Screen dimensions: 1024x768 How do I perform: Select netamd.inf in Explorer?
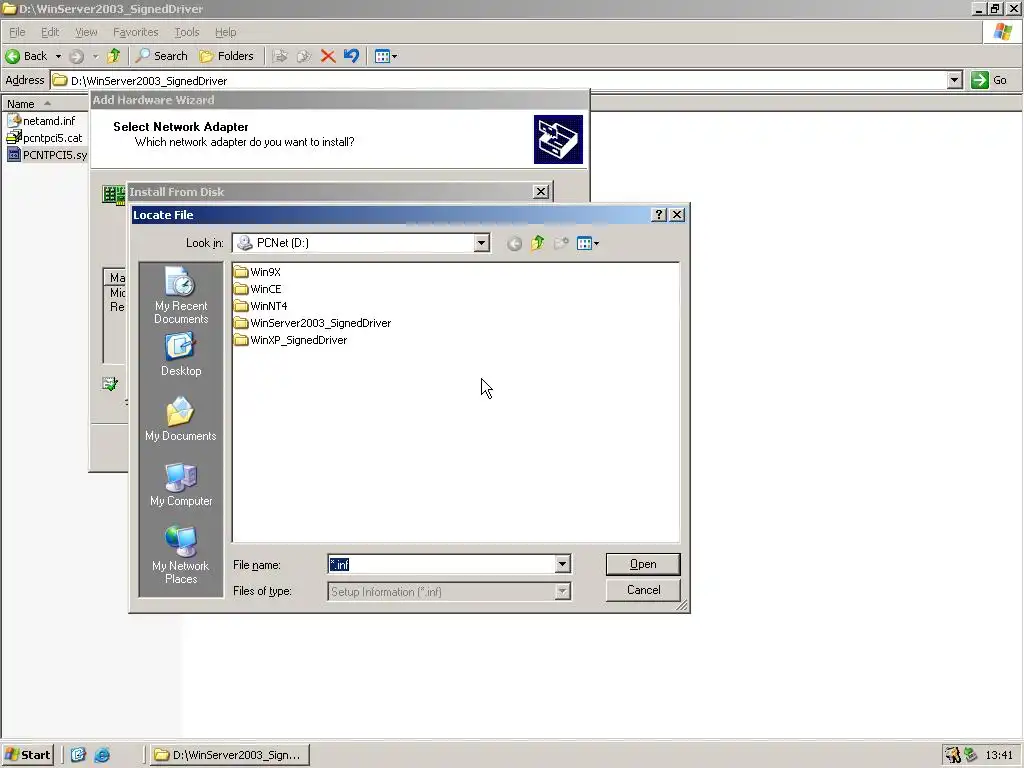[x=42, y=121]
